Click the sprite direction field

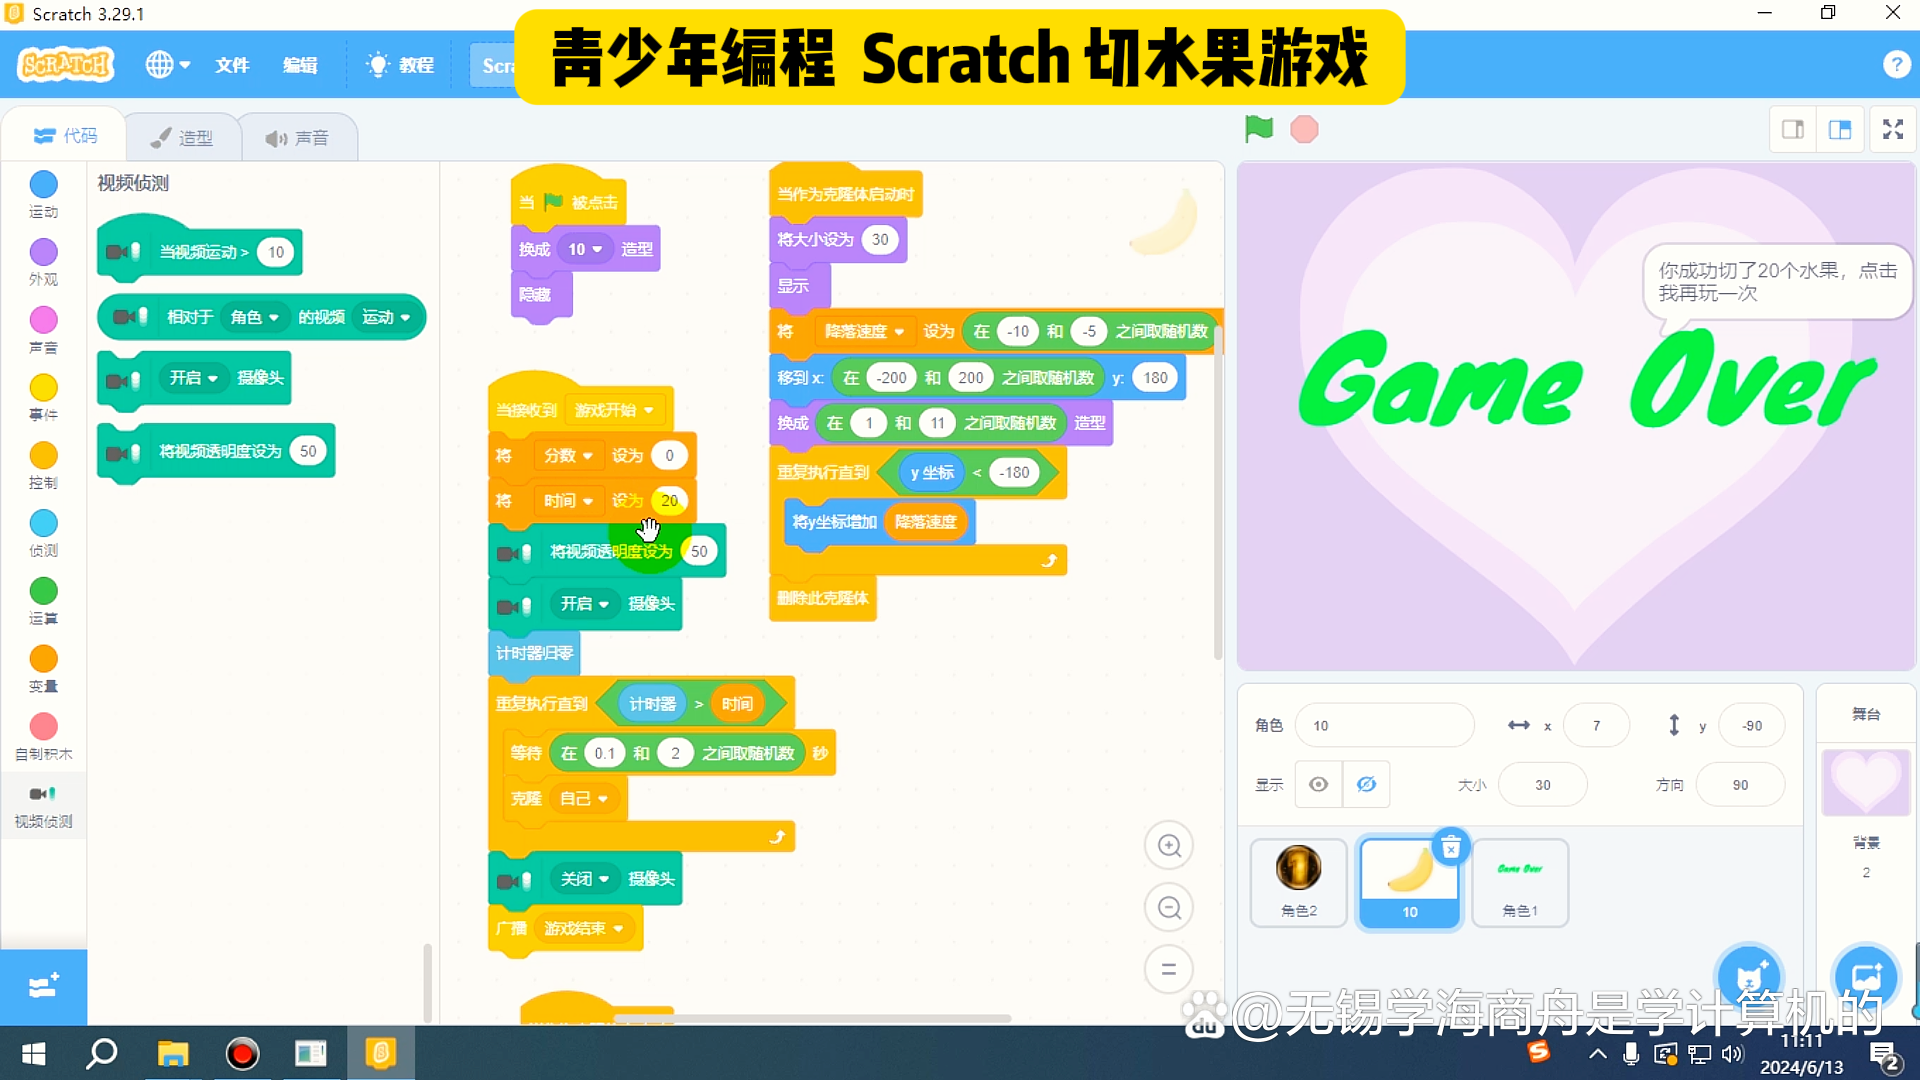pos(1740,785)
